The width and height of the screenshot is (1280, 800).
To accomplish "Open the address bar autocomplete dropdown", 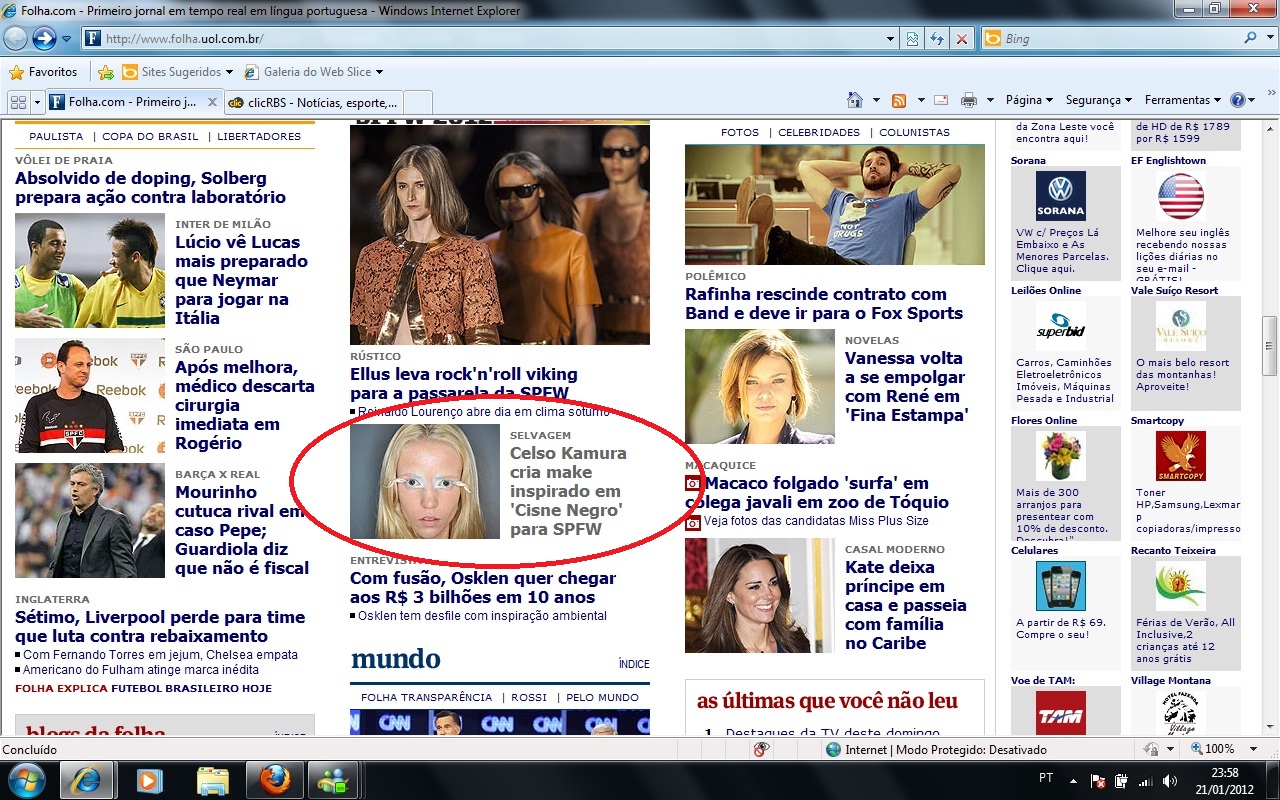I will click(x=891, y=39).
